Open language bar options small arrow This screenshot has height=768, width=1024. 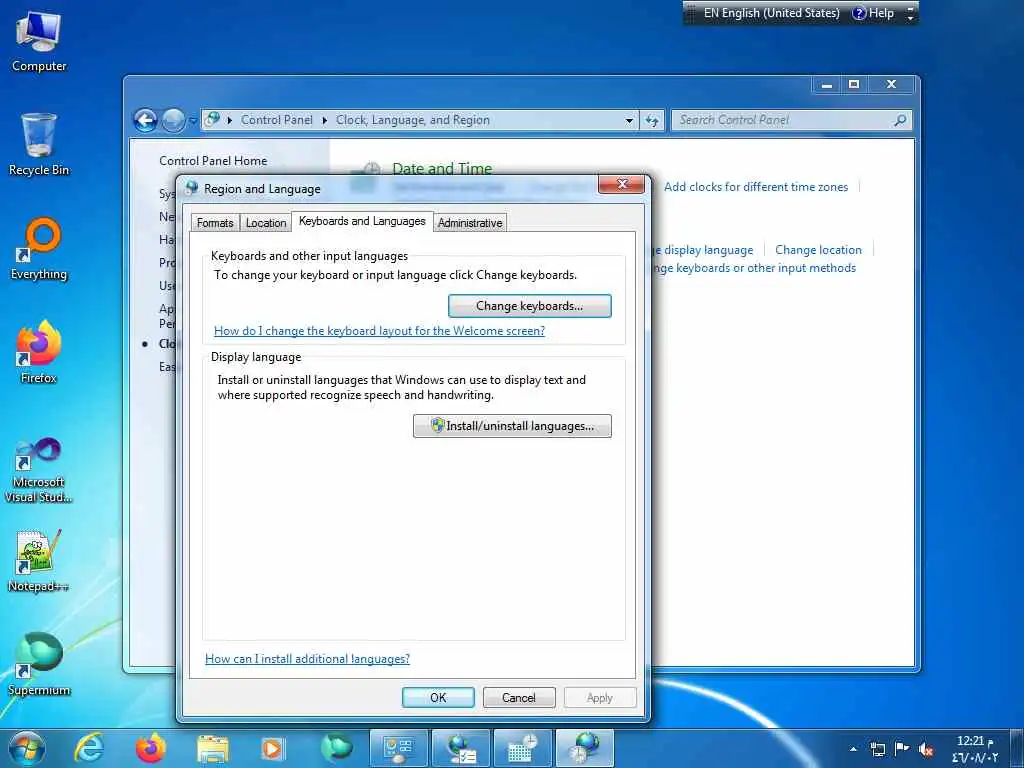pyautogui.click(x=910, y=18)
